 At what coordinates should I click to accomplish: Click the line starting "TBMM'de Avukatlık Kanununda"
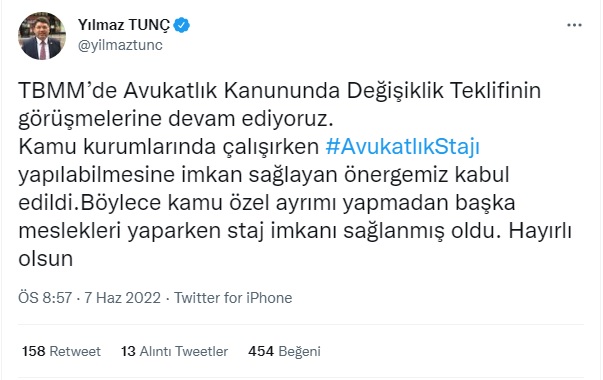click(x=280, y=92)
